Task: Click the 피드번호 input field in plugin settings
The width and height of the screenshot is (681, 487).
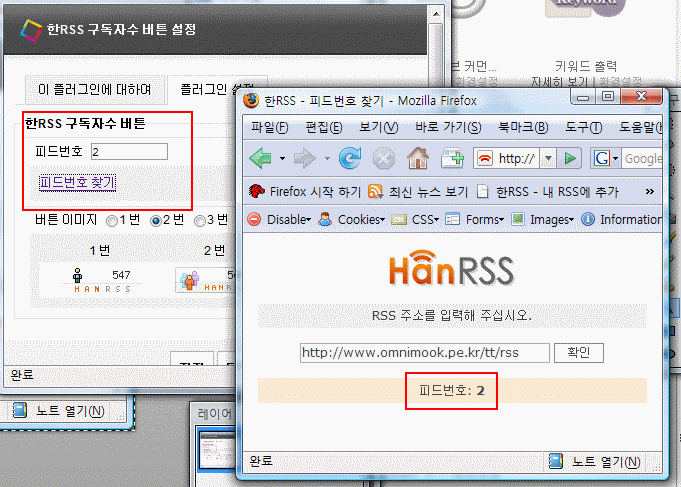Action: (x=129, y=152)
